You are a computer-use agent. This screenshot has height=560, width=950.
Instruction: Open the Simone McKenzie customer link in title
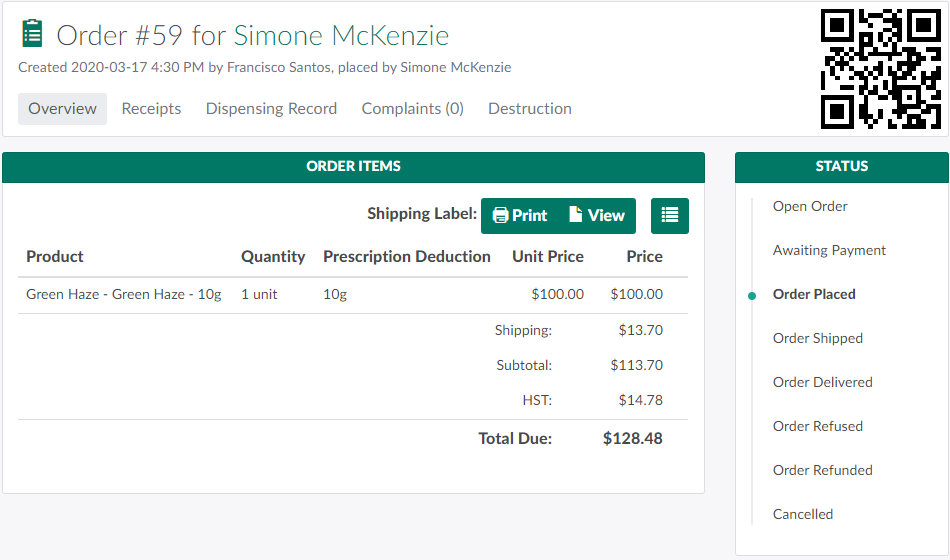(341, 36)
